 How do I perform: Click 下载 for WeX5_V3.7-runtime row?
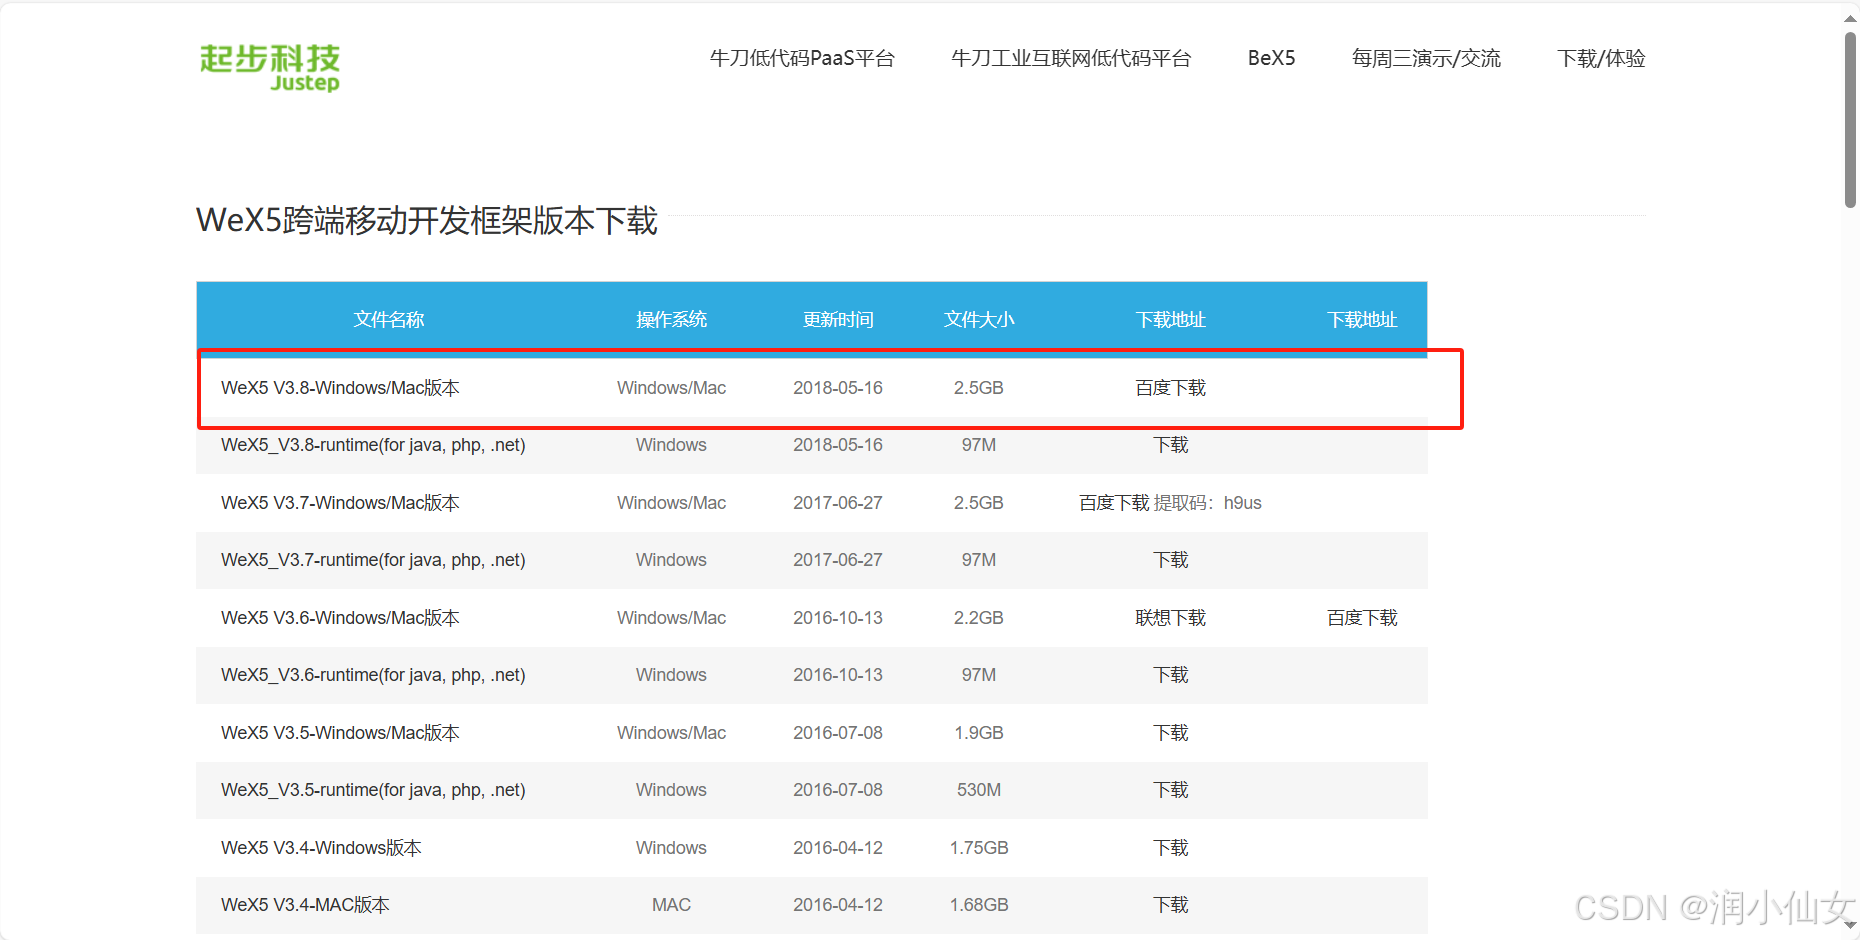point(1170,560)
